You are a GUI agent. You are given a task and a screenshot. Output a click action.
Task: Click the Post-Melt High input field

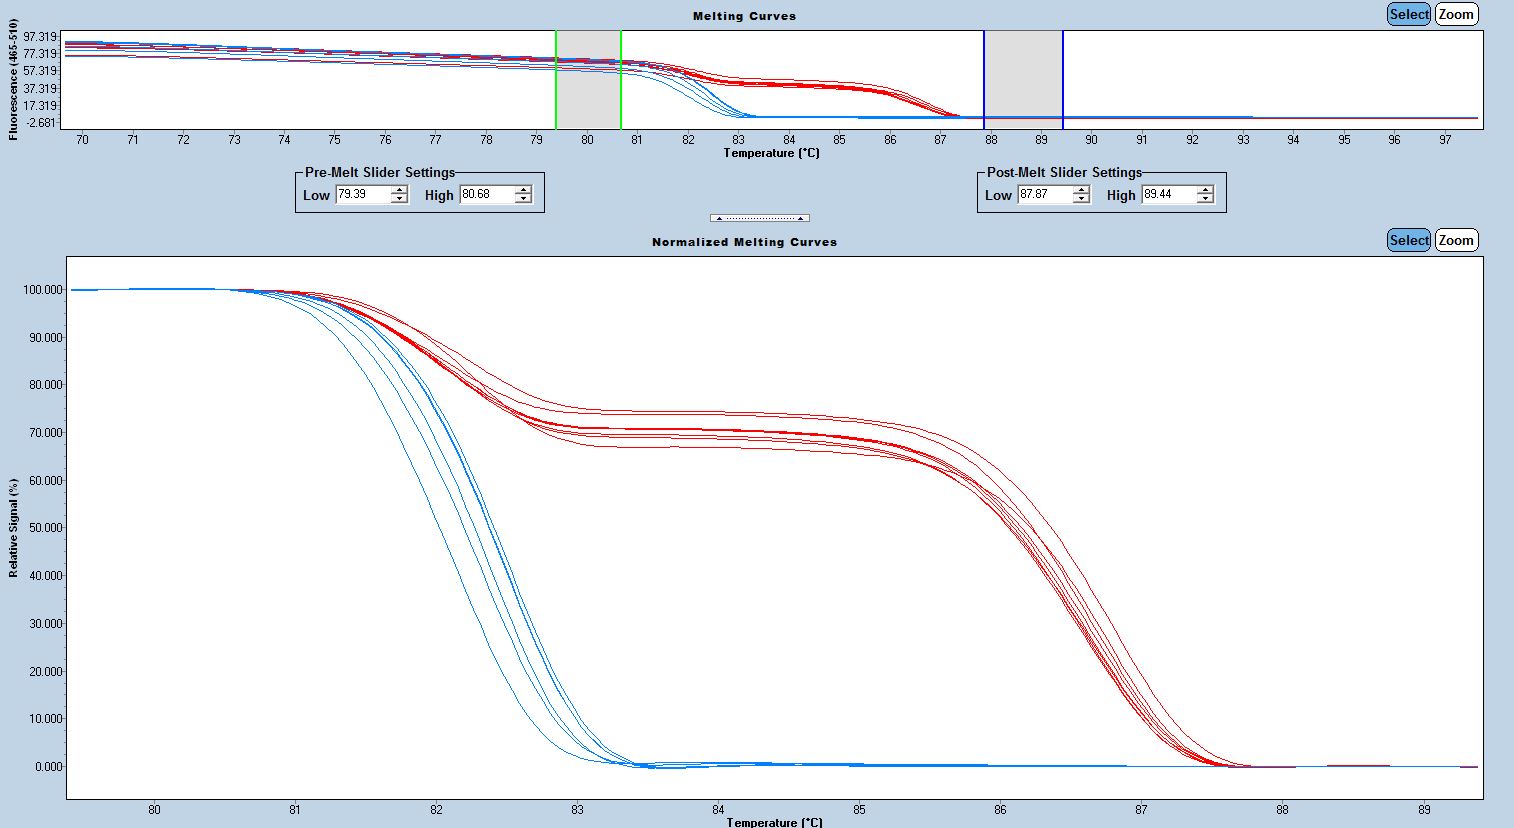point(1167,195)
